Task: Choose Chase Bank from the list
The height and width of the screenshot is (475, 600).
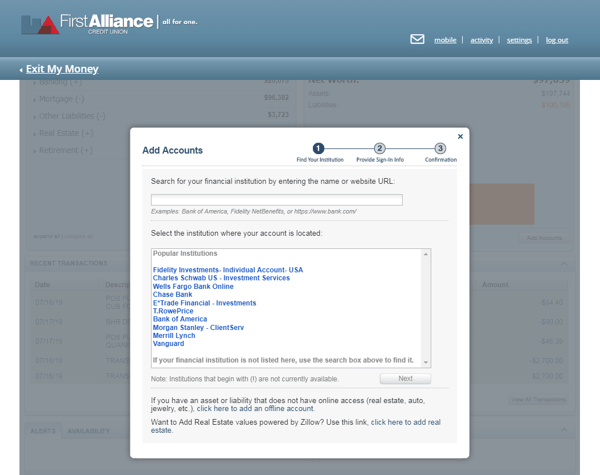Action: [172, 294]
